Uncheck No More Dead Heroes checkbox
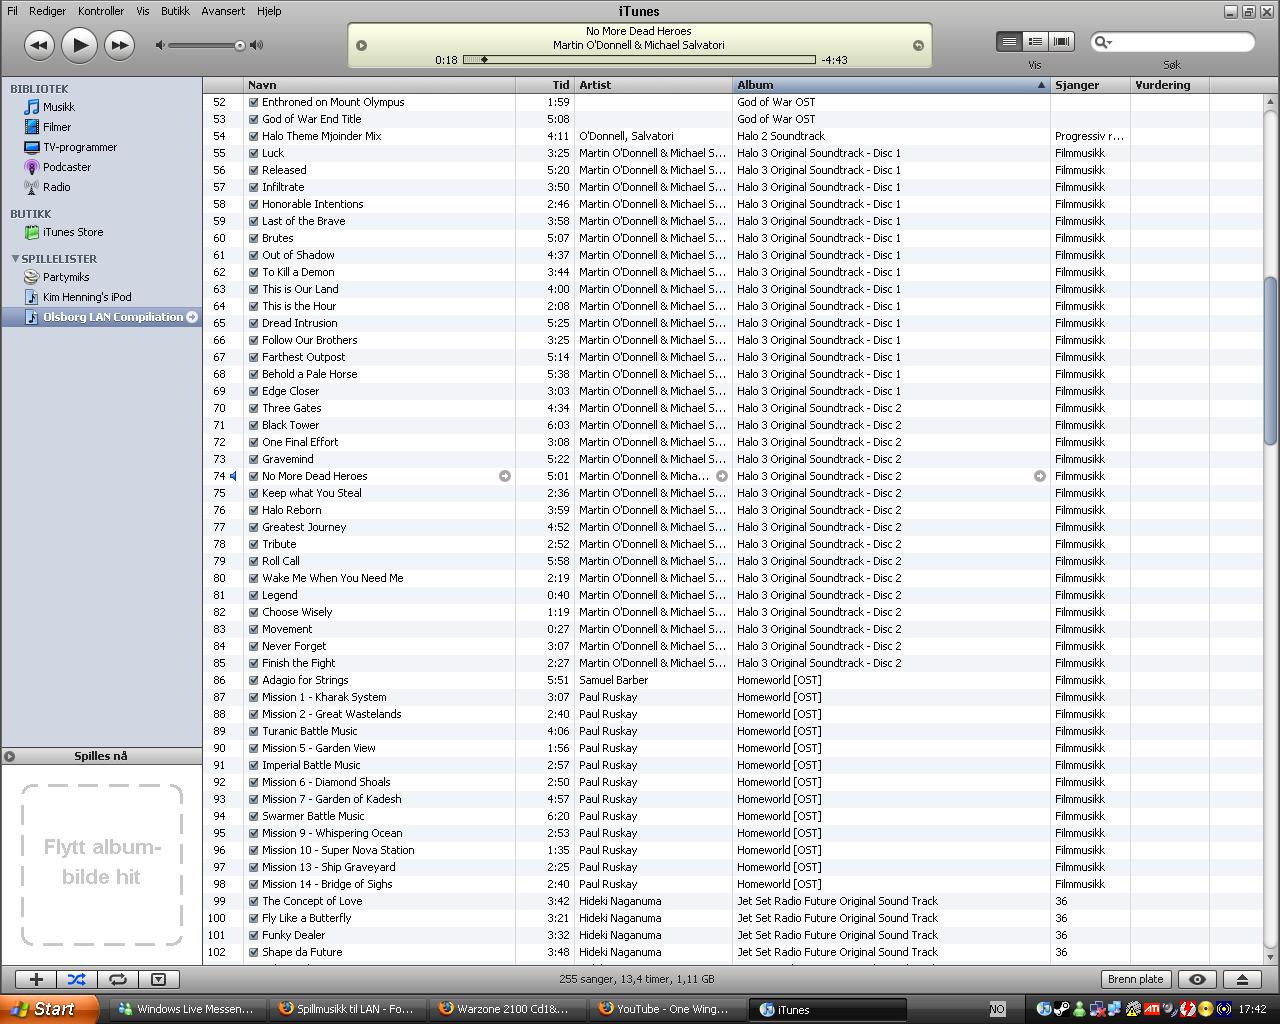 click(253, 476)
